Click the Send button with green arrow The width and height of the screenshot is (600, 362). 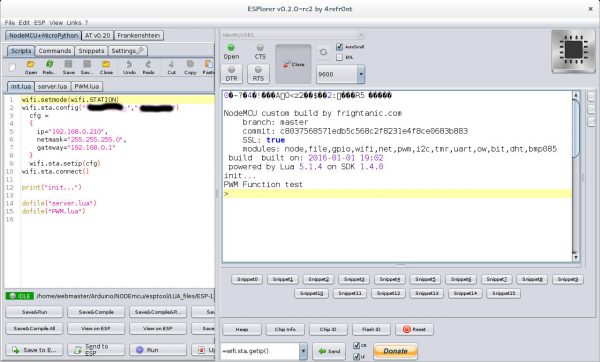(329, 351)
